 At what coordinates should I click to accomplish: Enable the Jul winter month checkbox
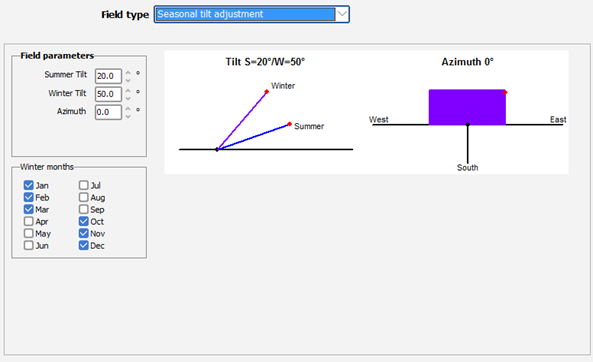pos(84,185)
